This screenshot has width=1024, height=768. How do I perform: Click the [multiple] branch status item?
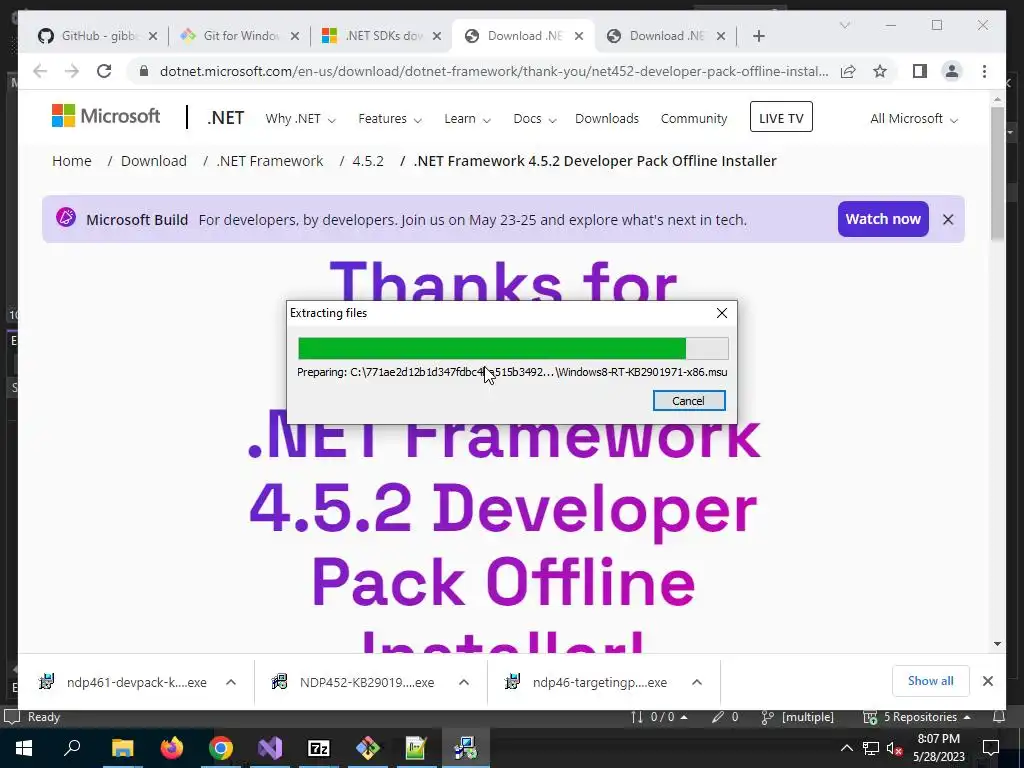point(797,717)
